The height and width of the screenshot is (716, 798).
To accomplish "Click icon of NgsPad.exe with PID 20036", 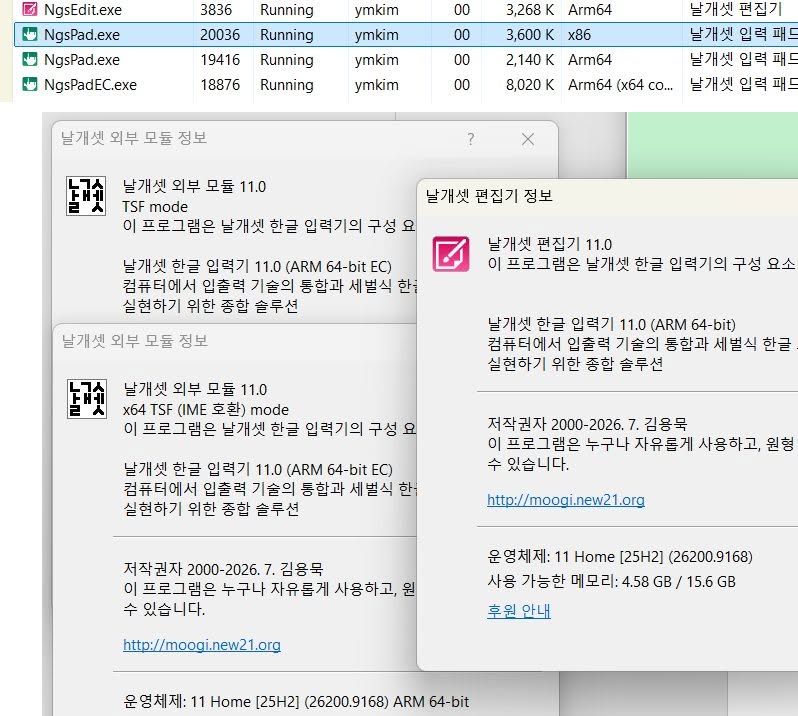I will [x=30, y=34].
